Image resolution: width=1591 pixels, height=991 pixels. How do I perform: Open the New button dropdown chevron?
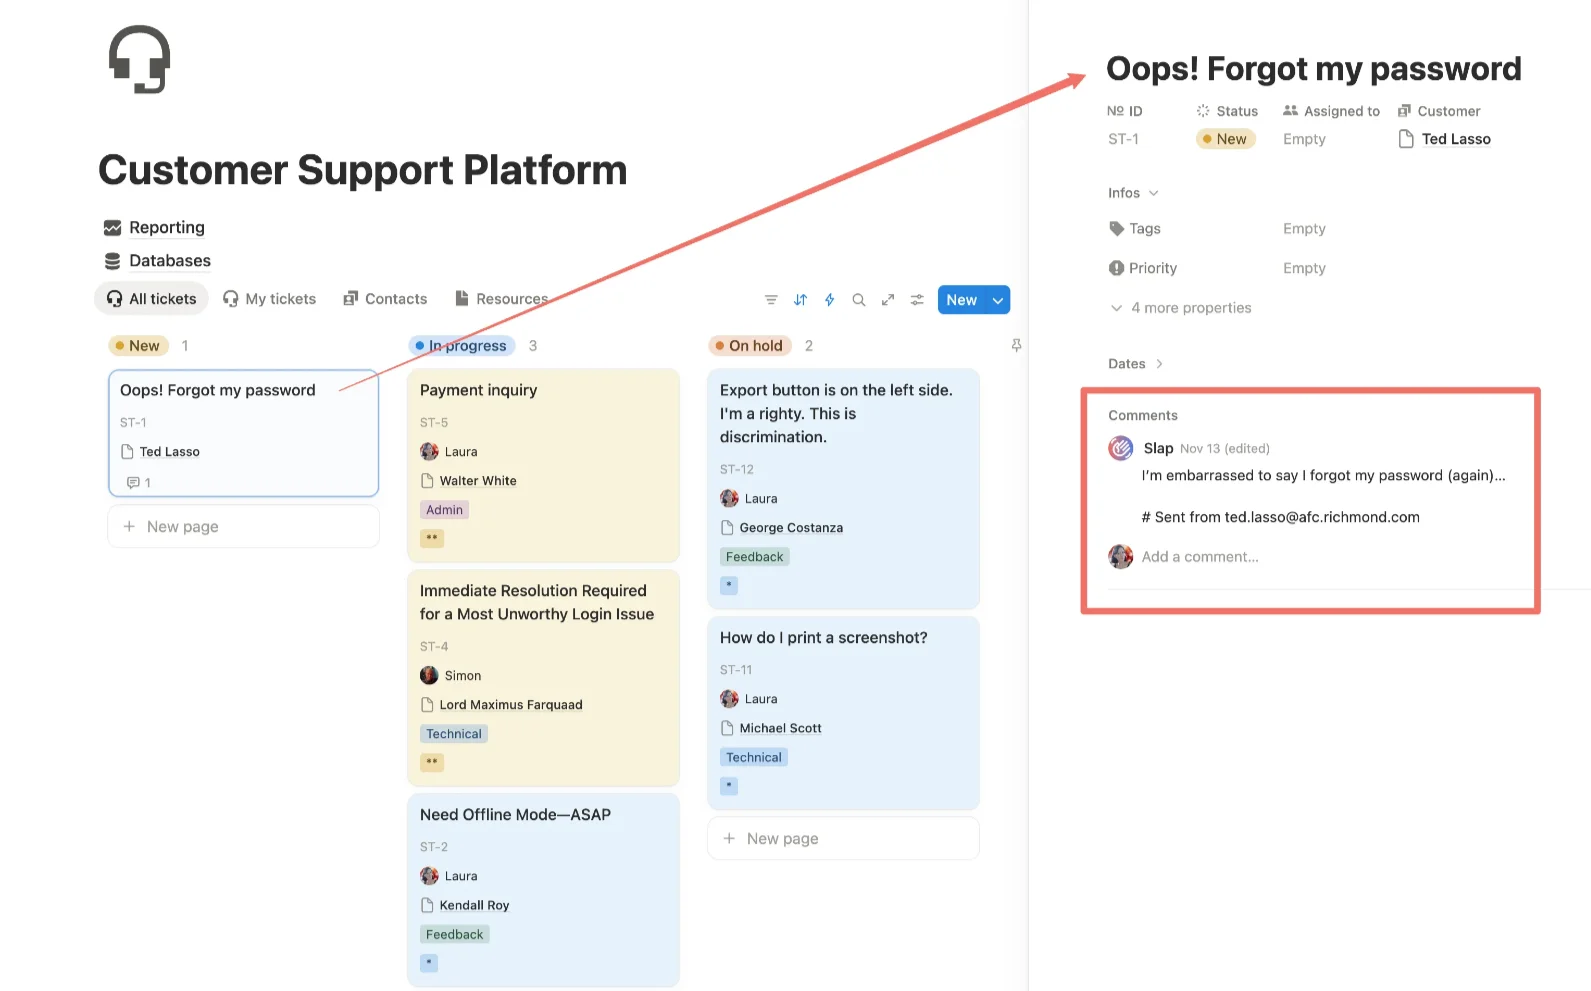point(997,299)
